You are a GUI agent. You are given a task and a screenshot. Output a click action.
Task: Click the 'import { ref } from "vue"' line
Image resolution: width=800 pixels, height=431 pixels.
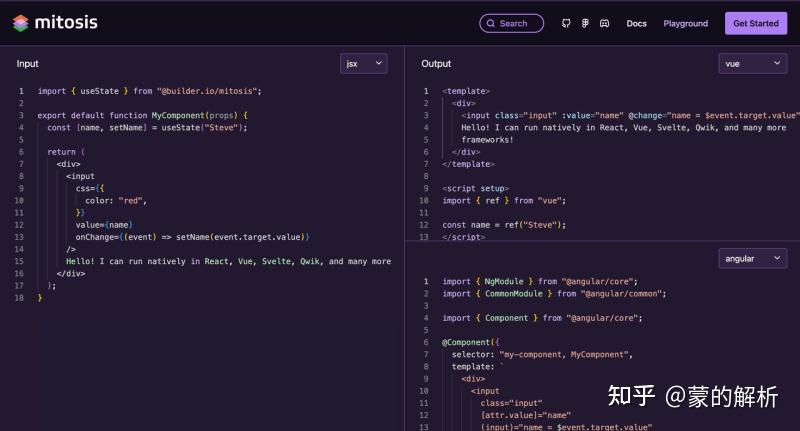pyautogui.click(x=504, y=201)
